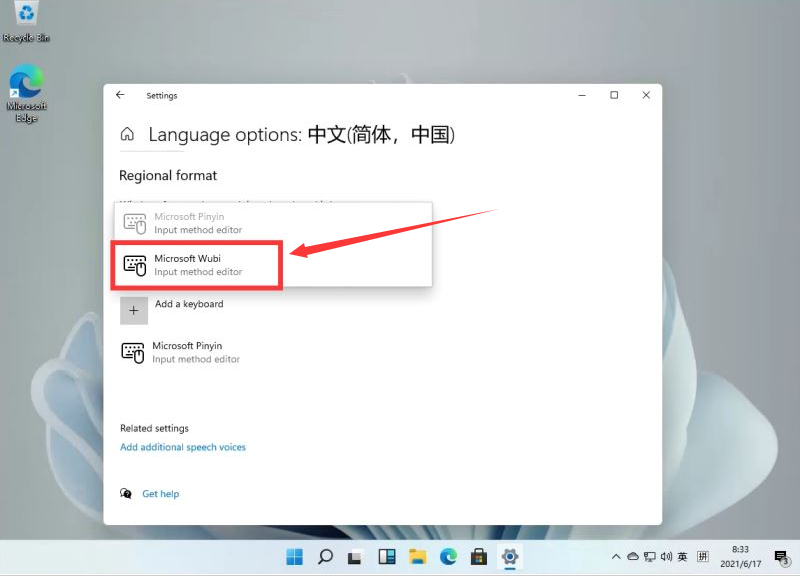800x576 pixels.
Task: Click Add a keyboard
Action: coord(189,304)
